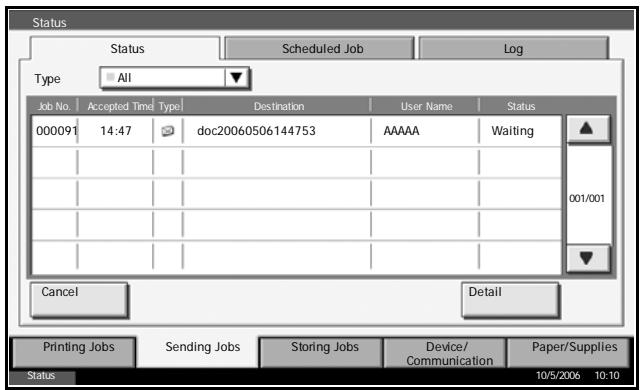
Task: Open the Type dropdown arrow
Action: click(x=236, y=78)
